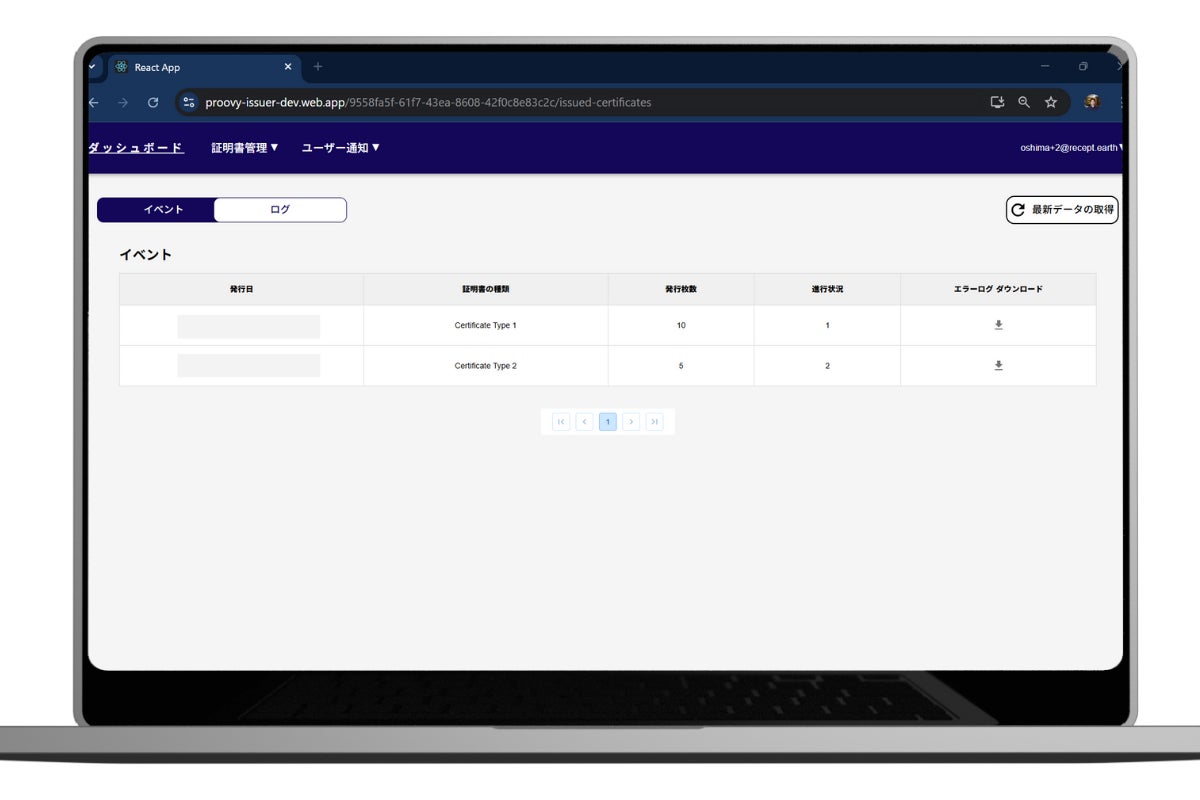This screenshot has height=800, width=1200.
Task: Reload the browser page
Action: tap(153, 102)
